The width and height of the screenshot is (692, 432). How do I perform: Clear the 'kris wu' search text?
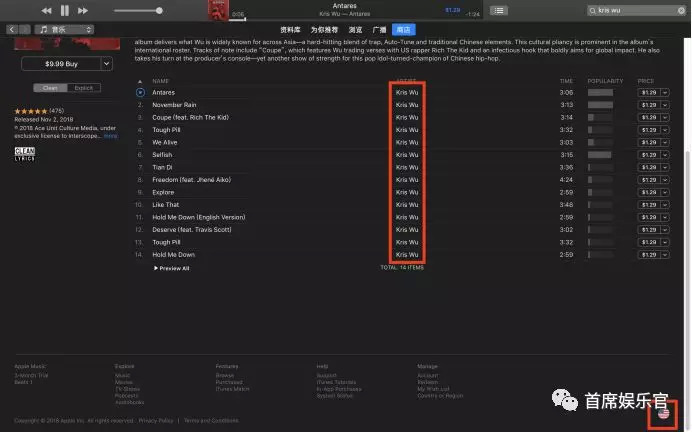coord(681,10)
